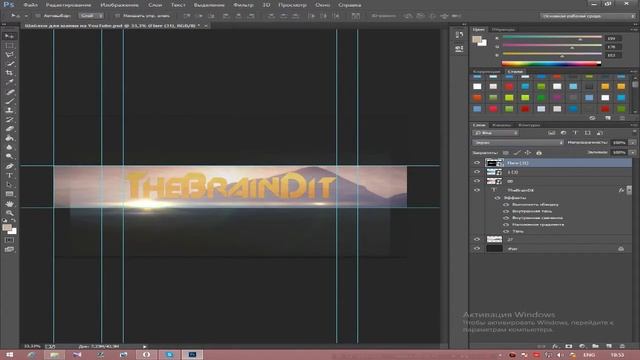
Task: Hide the TheBrainDit text layer
Action: click(x=477, y=190)
